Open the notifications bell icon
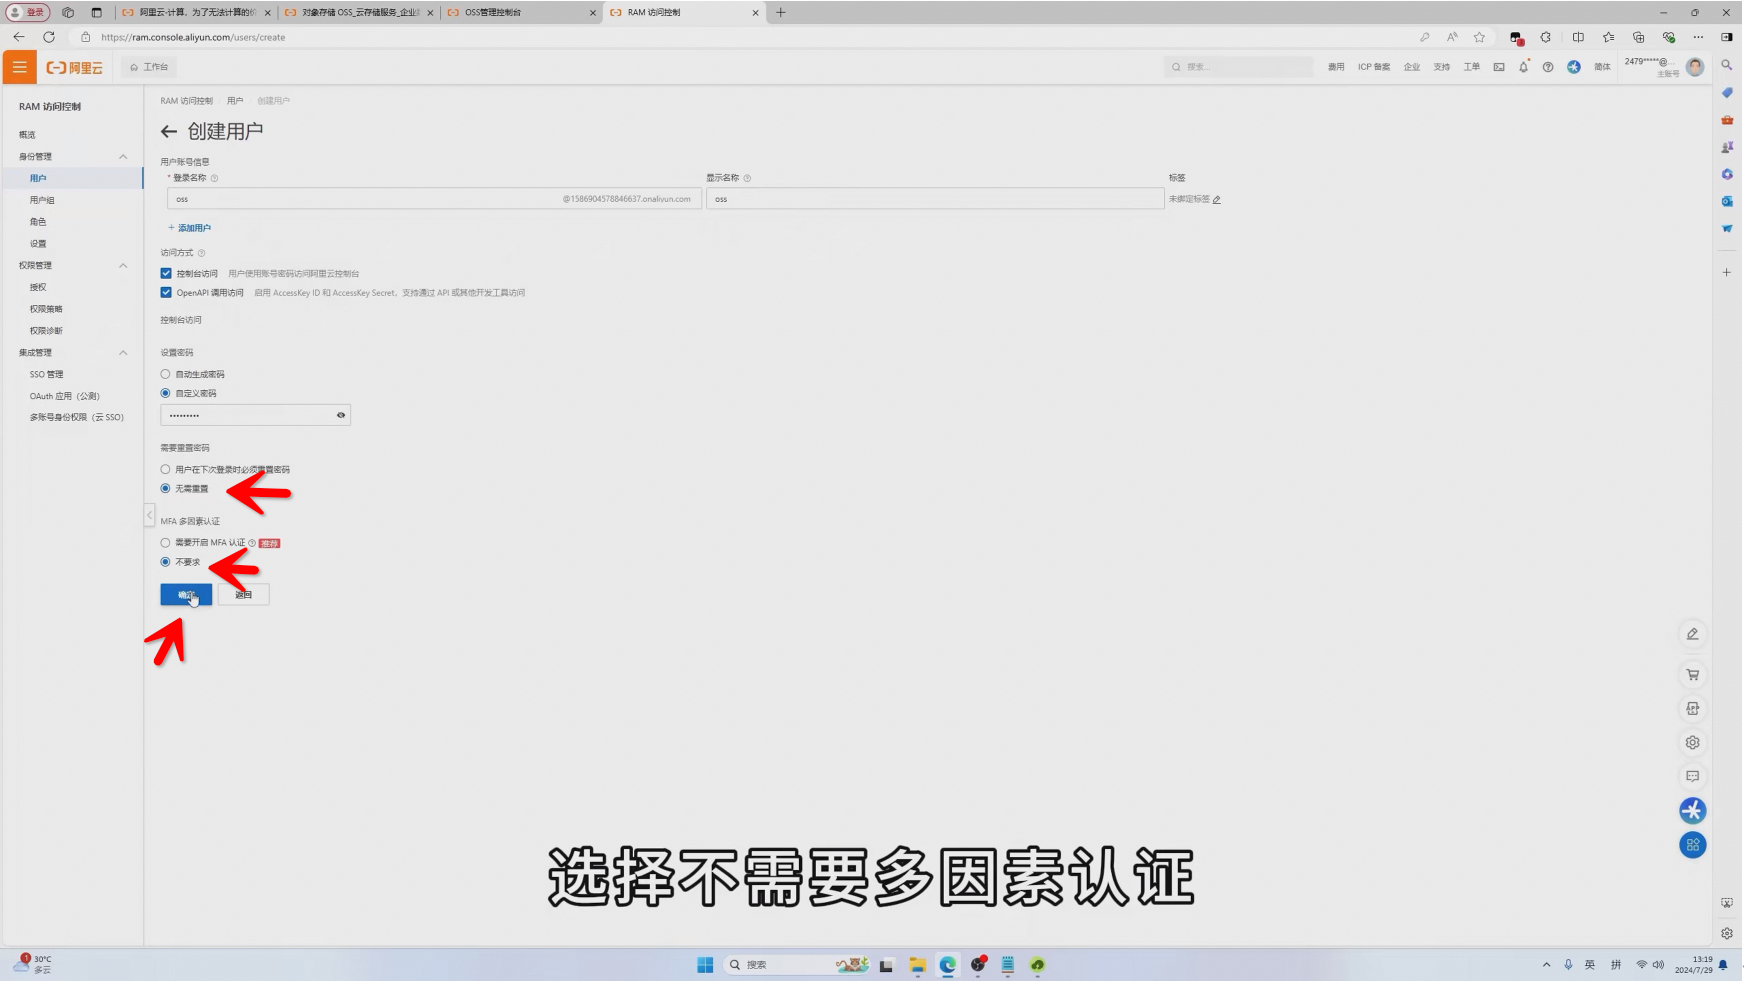This screenshot has height=981, width=1744. pyautogui.click(x=1523, y=67)
